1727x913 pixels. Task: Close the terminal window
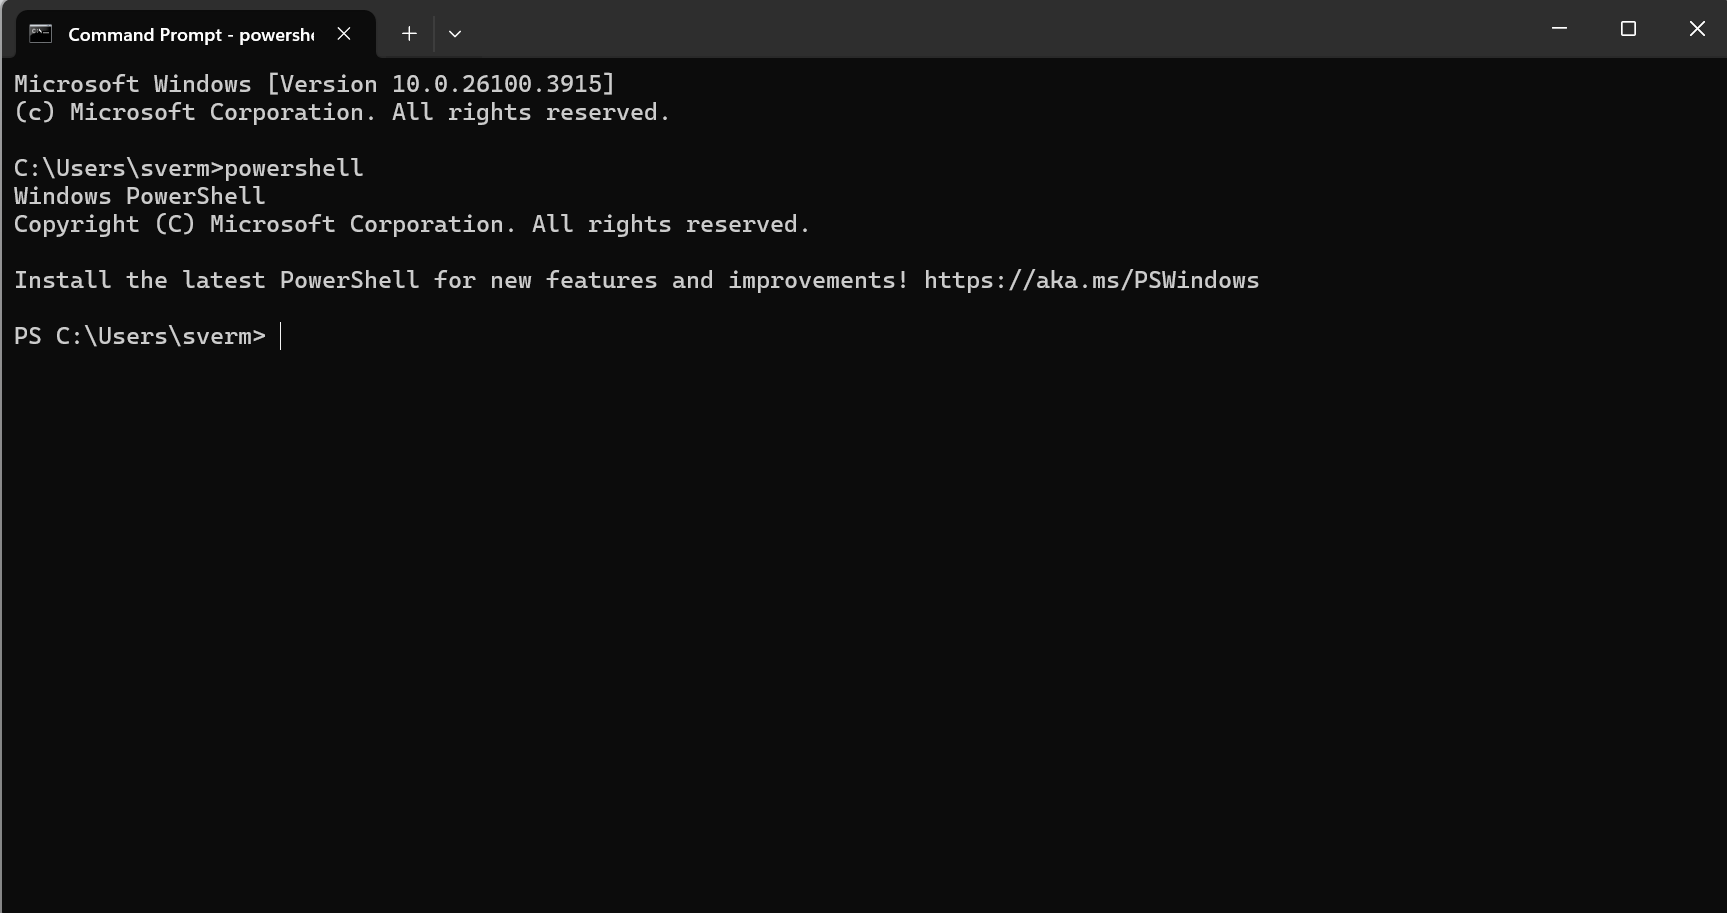click(1697, 29)
